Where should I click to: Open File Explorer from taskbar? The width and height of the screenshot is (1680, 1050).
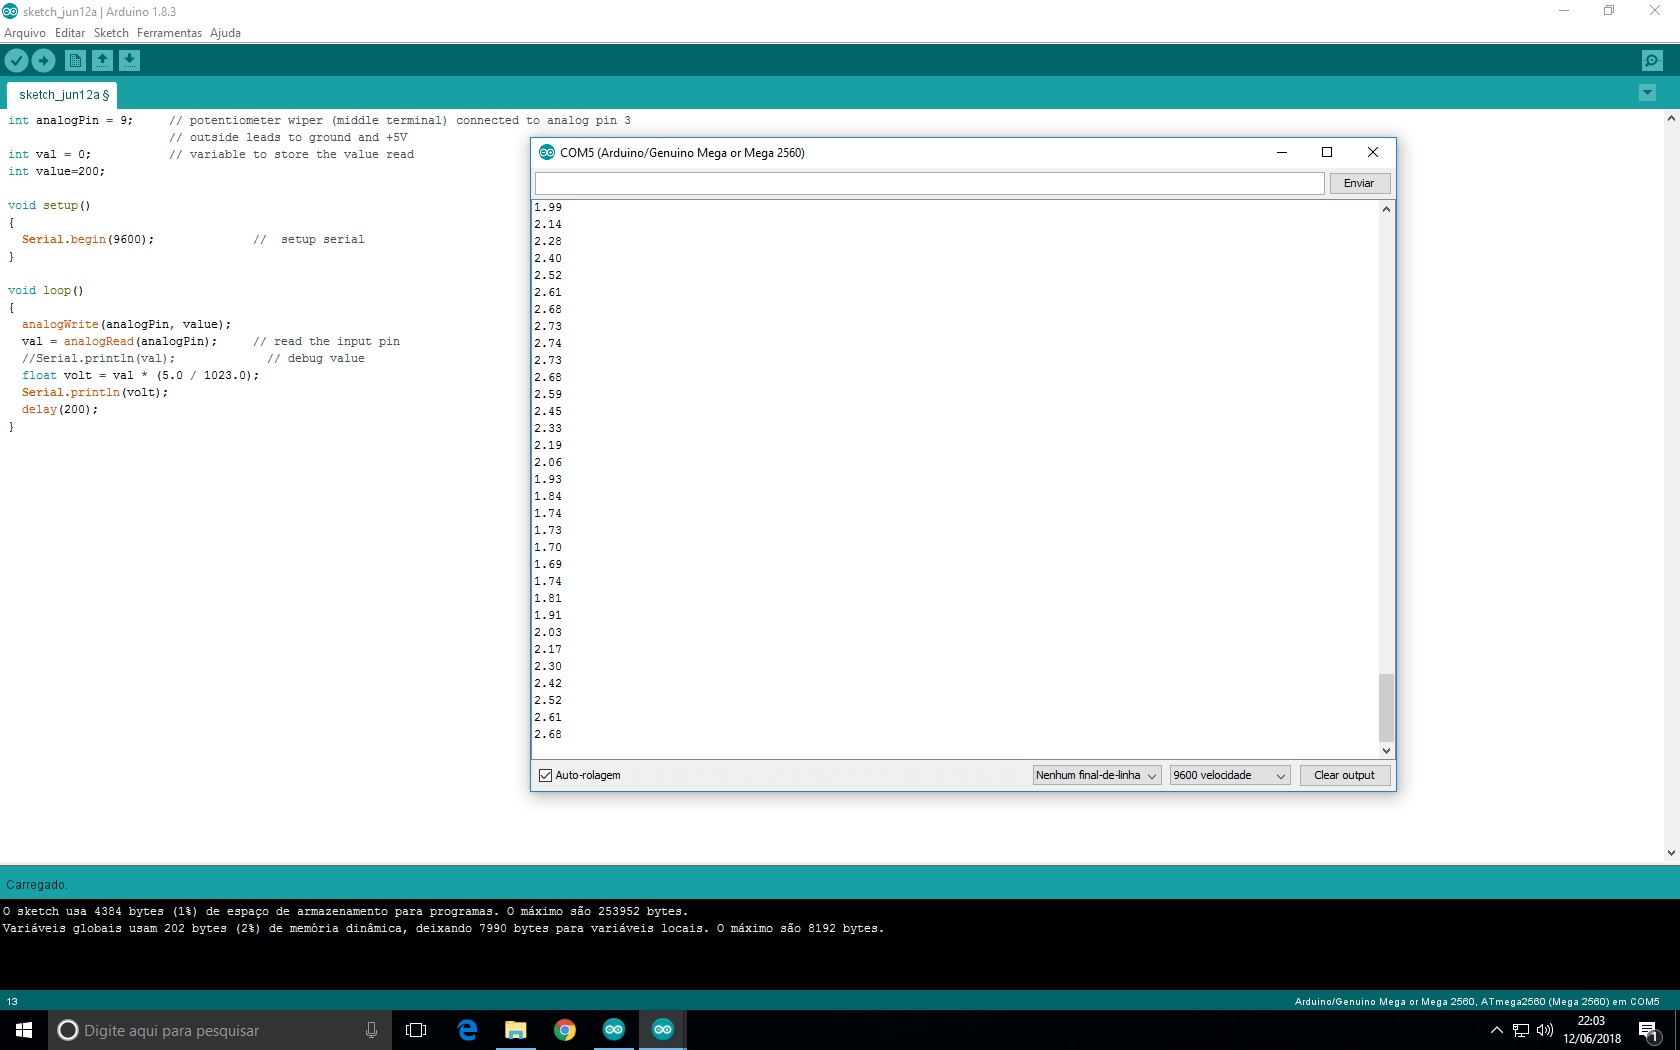click(516, 1030)
